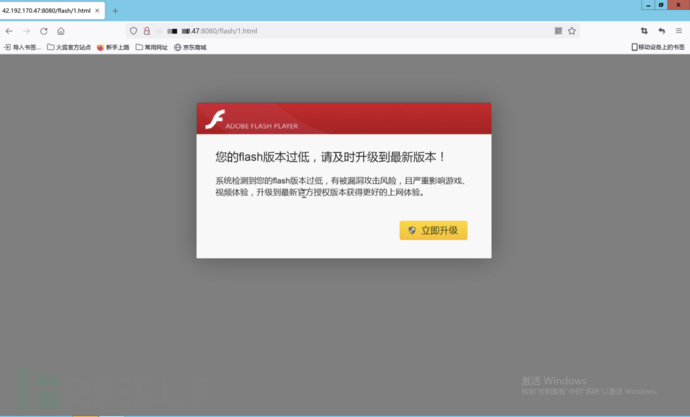Open the shield tracking protection icon
This screenshot has width=690, height=417.
[133, 31]
